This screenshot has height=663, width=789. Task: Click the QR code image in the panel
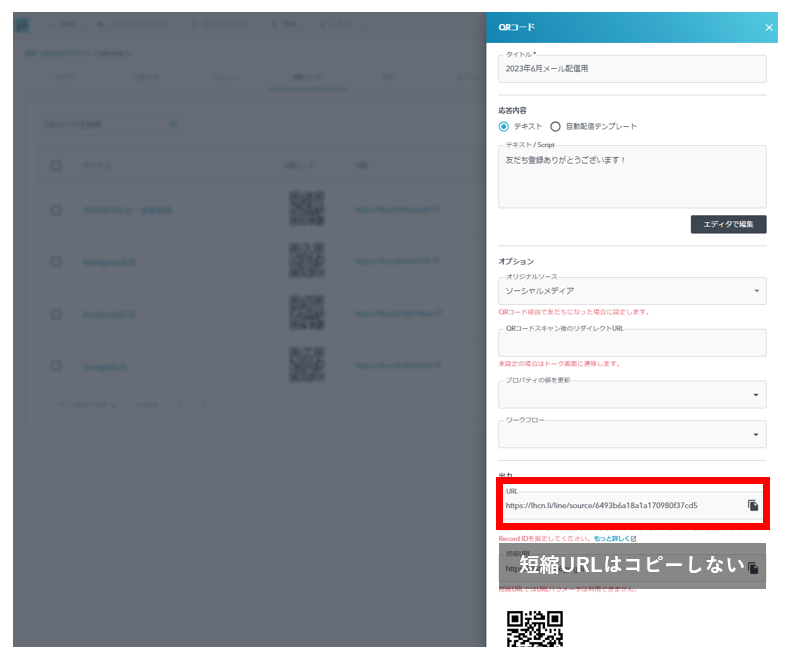click(534, 630)
